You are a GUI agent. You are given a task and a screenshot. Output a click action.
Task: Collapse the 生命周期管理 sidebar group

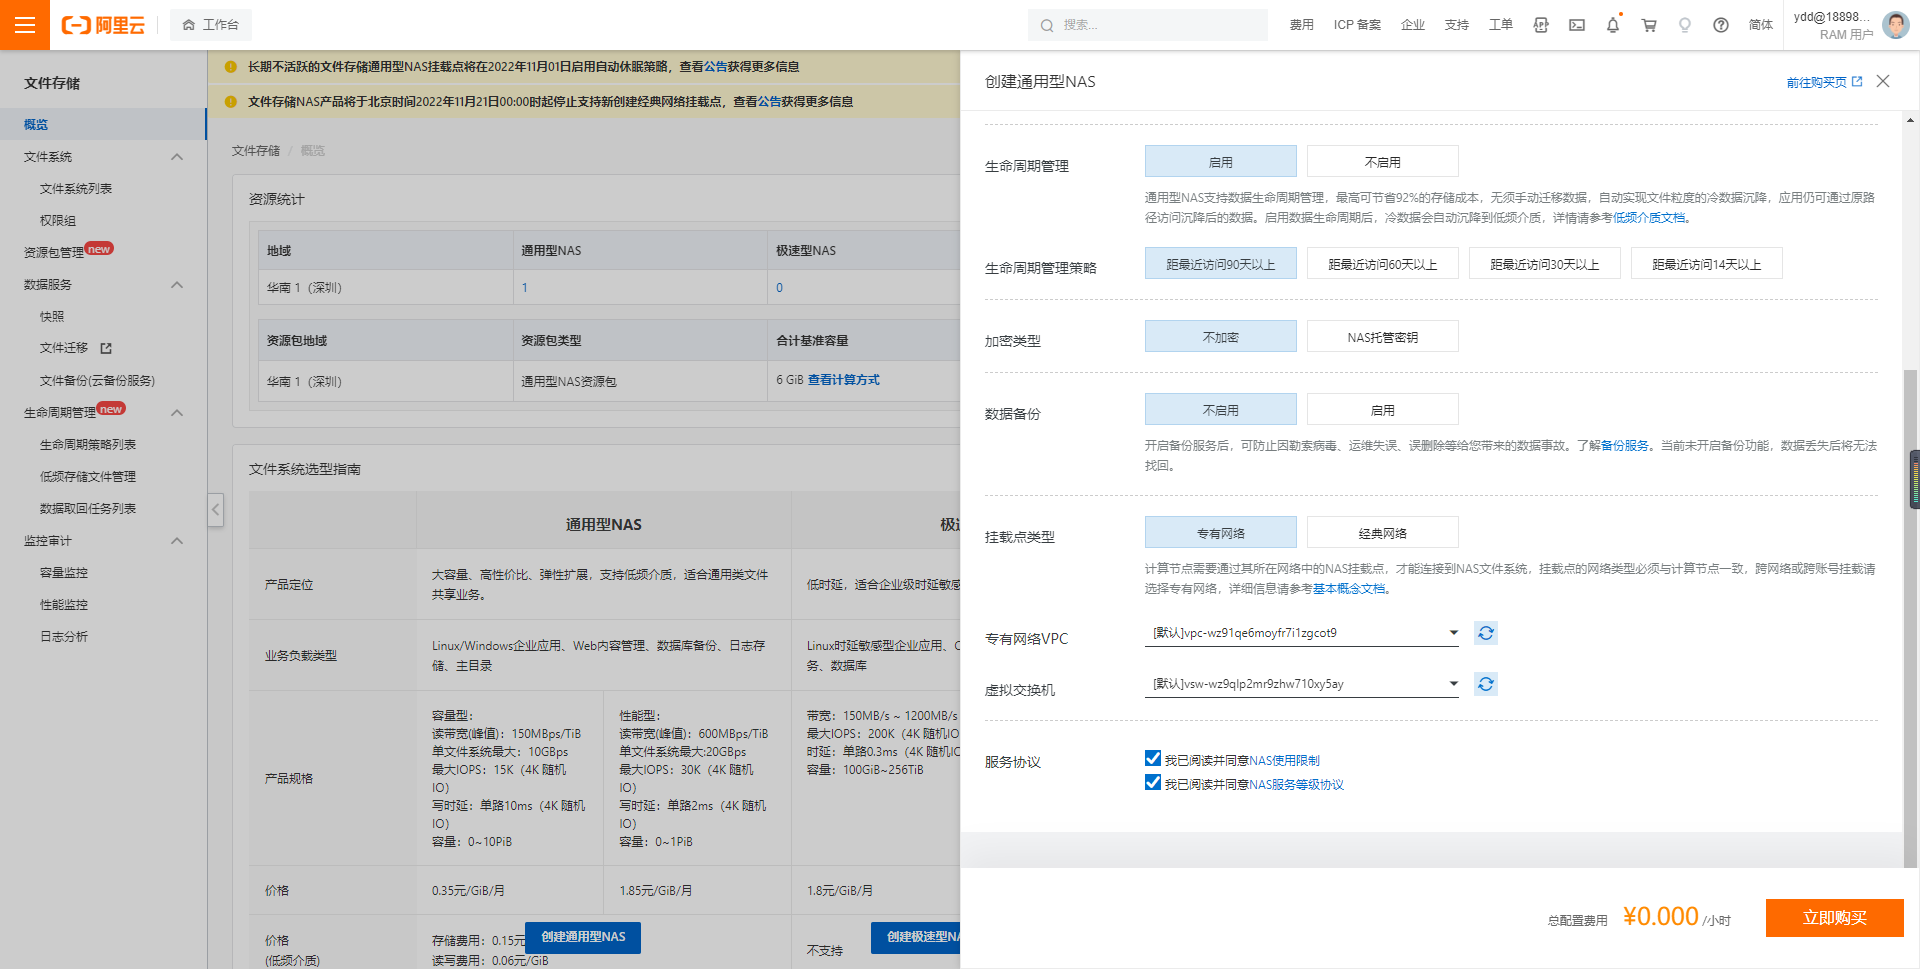(x=177, y=413)
